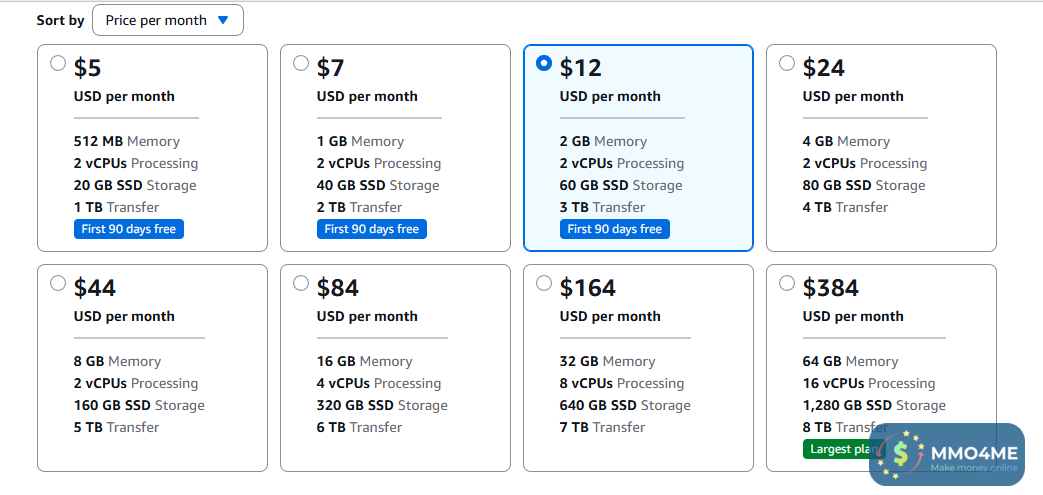Select the $384 largest plan radio button
Image resolution: width=1043 pixels, height=495 pixels.
click(787, 283)
